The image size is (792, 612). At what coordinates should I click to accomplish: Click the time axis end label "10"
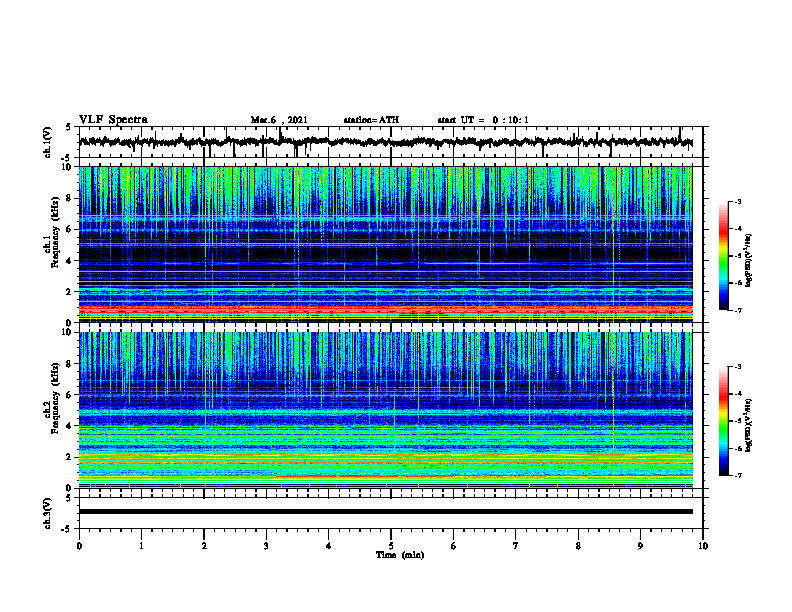coord(703,546)
